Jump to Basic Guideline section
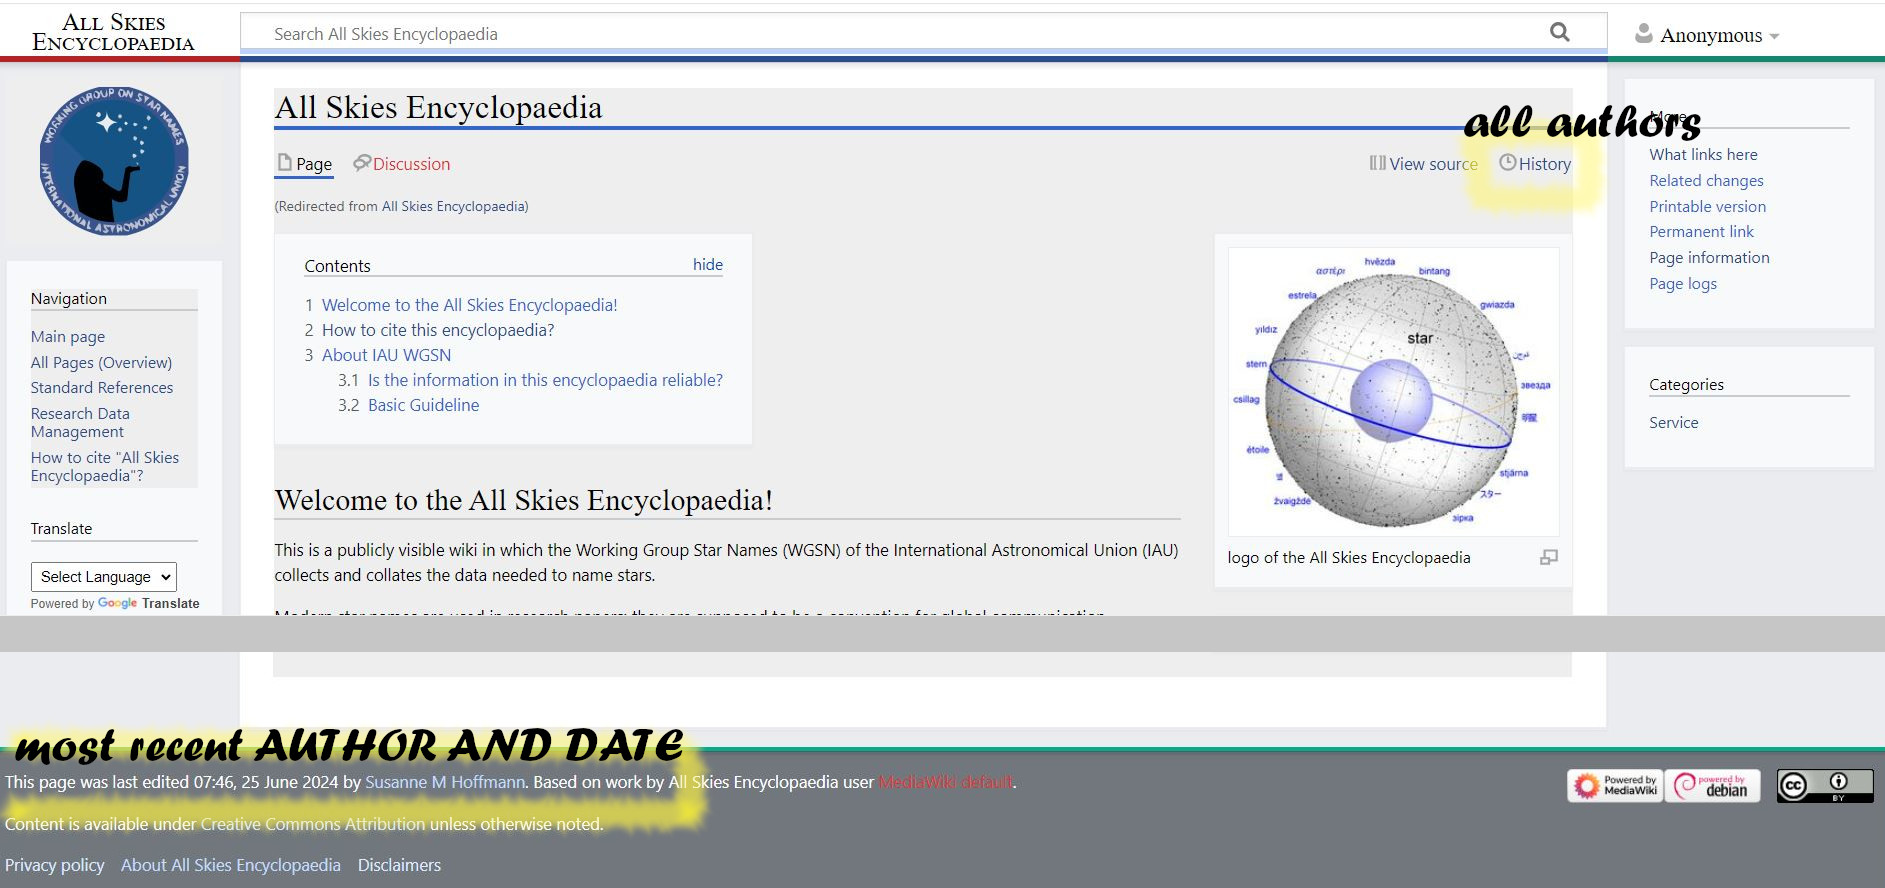This screenshot has height=888, width=1885. pyautogui.click(x=423, y=405)
